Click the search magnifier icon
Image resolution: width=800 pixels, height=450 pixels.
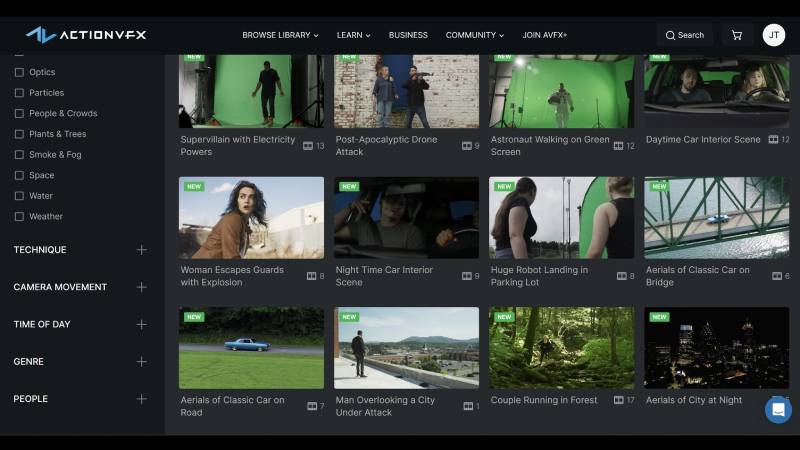670,35
